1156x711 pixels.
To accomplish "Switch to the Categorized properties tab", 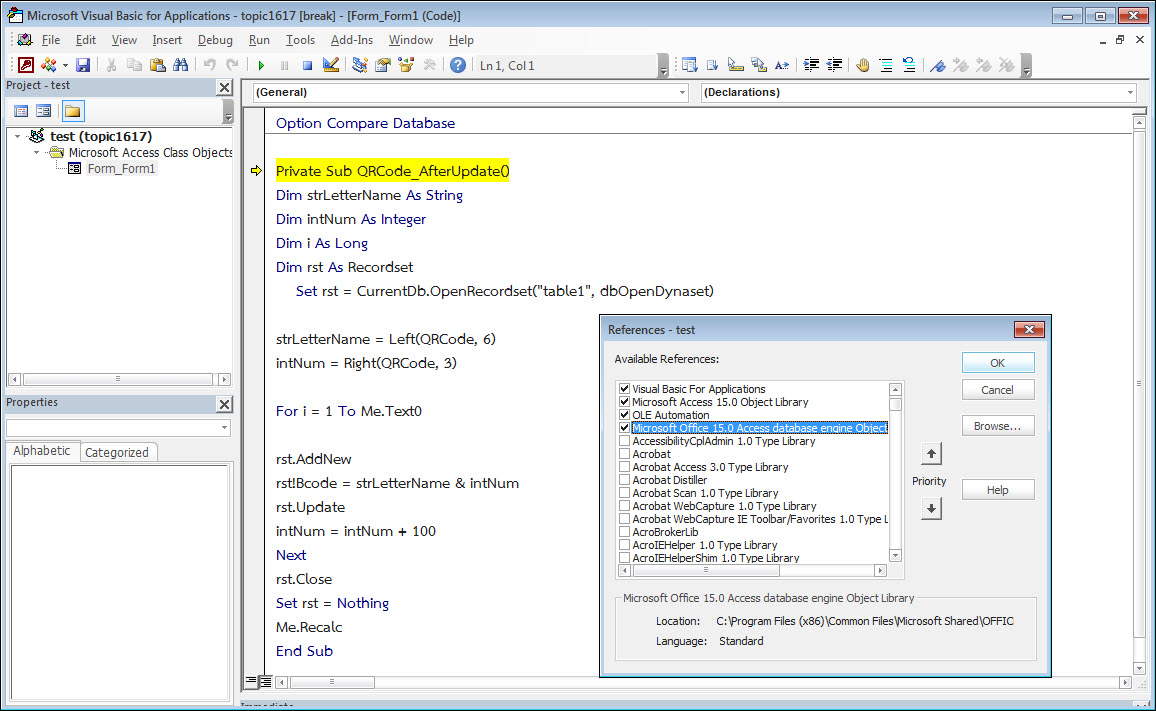I will click(116, 452).
